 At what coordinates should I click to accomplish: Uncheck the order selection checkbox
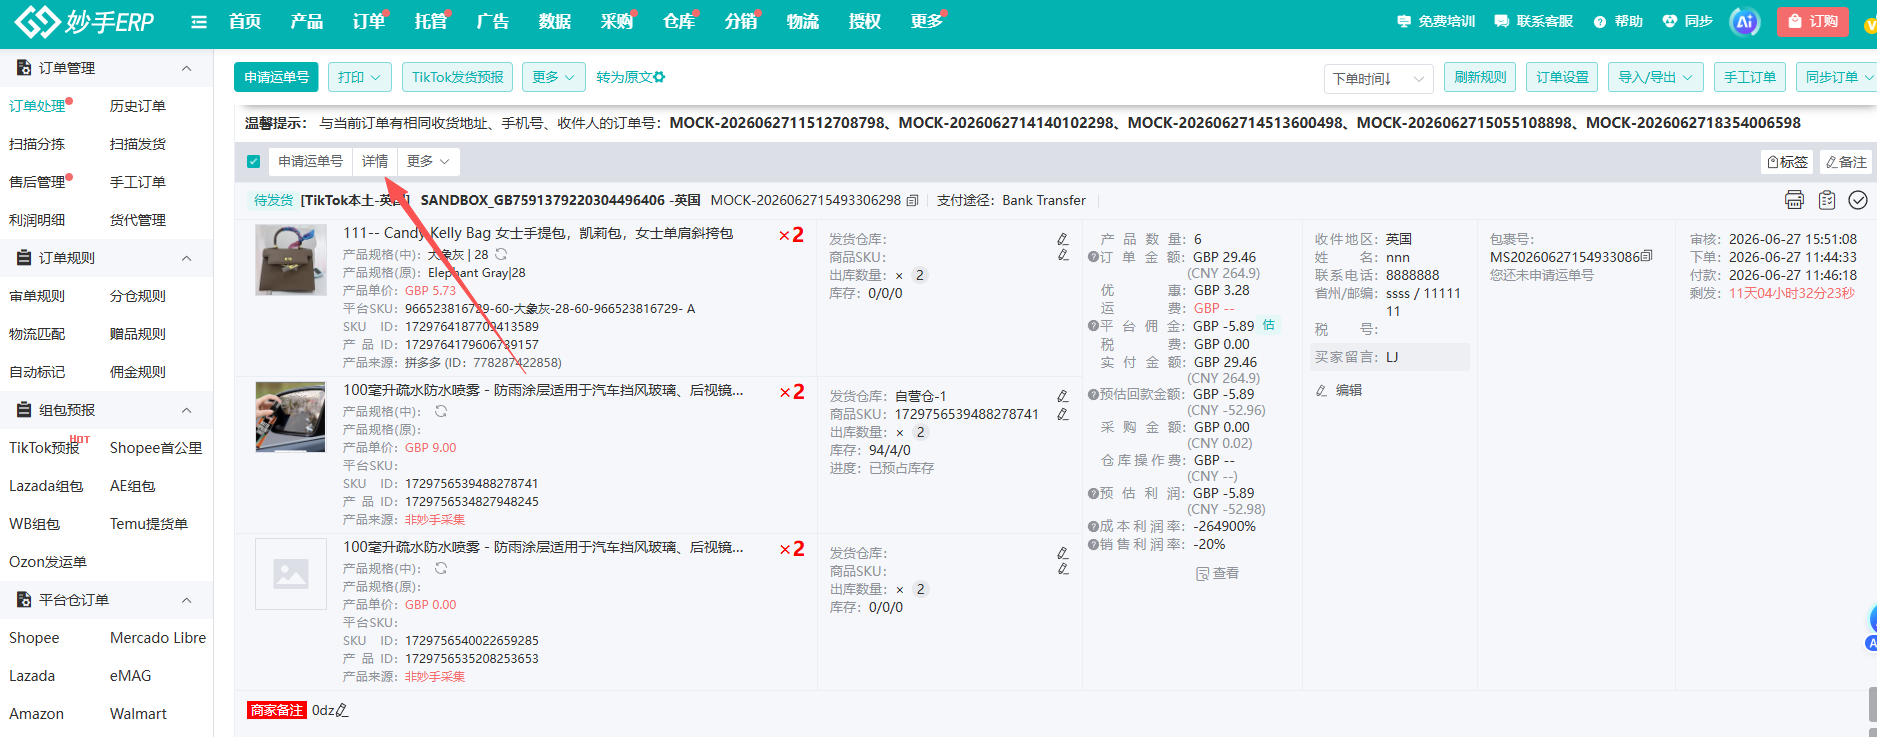[253, 161]
